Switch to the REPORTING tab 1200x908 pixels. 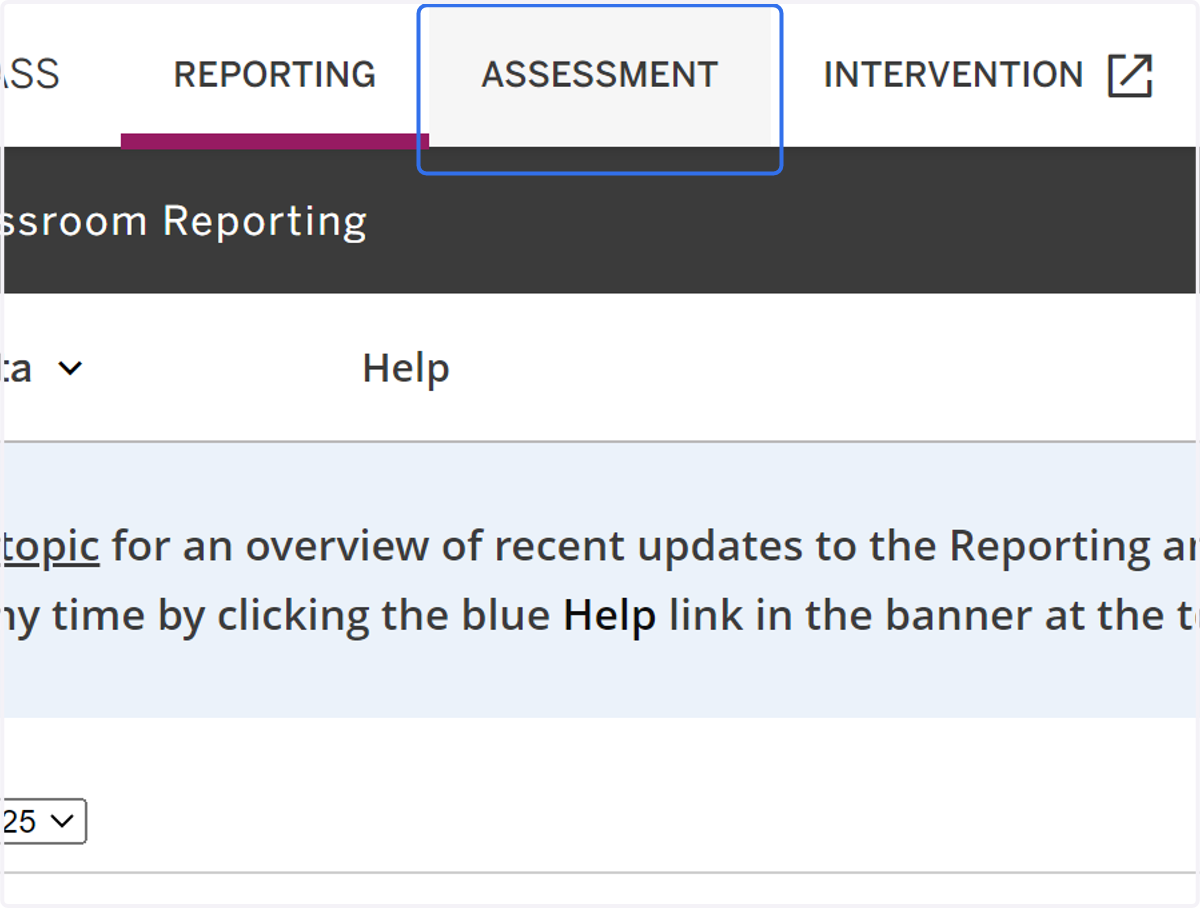pos(275,75)
